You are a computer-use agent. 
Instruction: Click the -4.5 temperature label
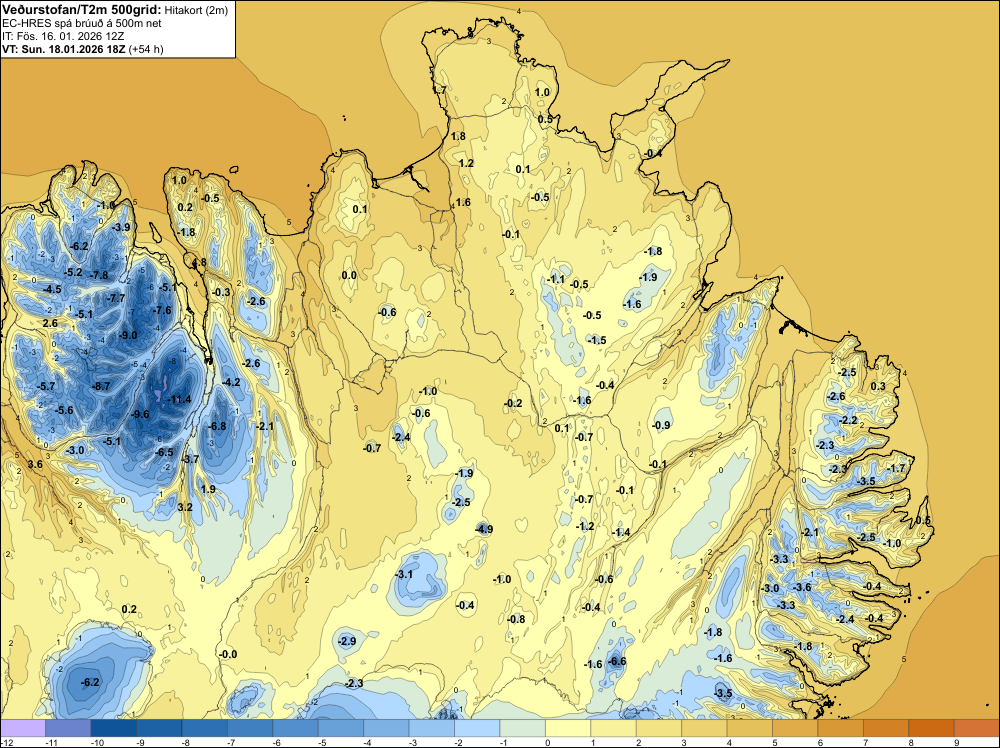point(52,289)
